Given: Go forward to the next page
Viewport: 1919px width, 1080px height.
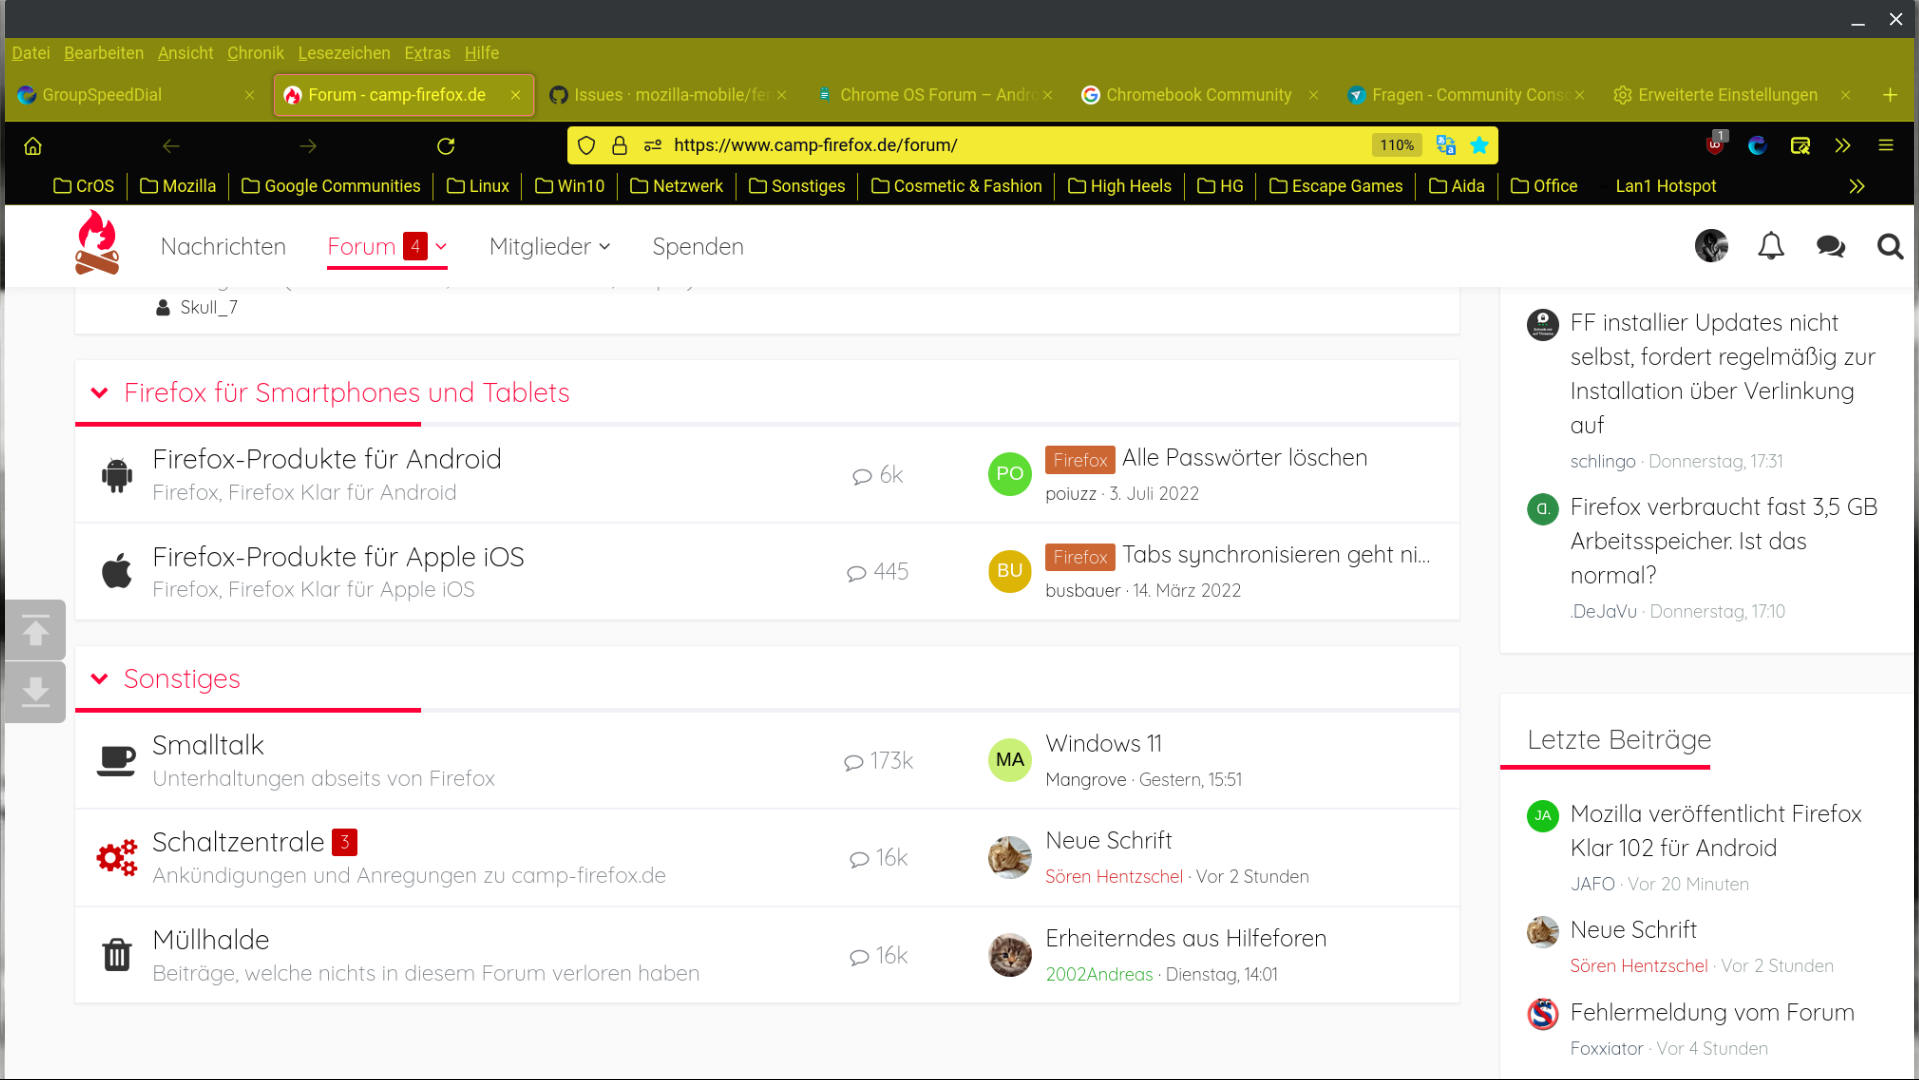Looking at the screenshot, I should coord(308,146).
